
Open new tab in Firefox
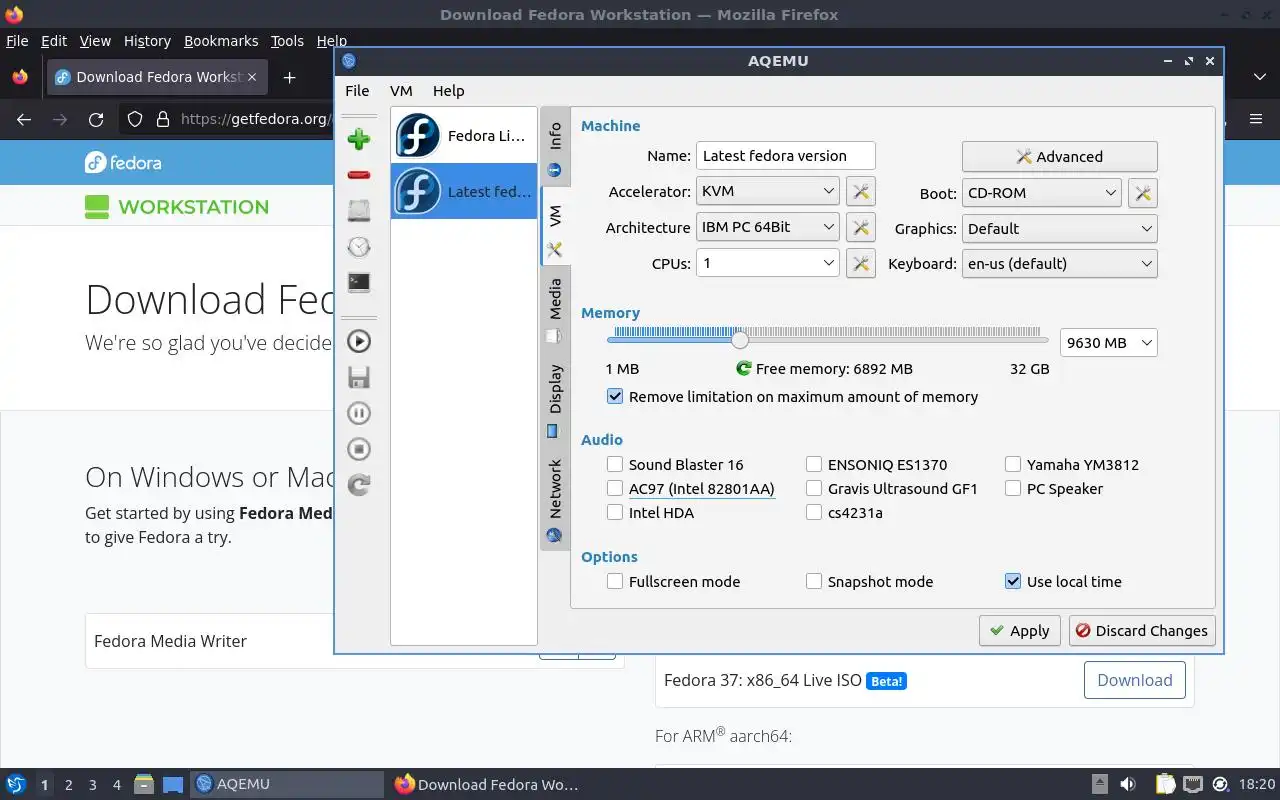(x=289, y=77)
